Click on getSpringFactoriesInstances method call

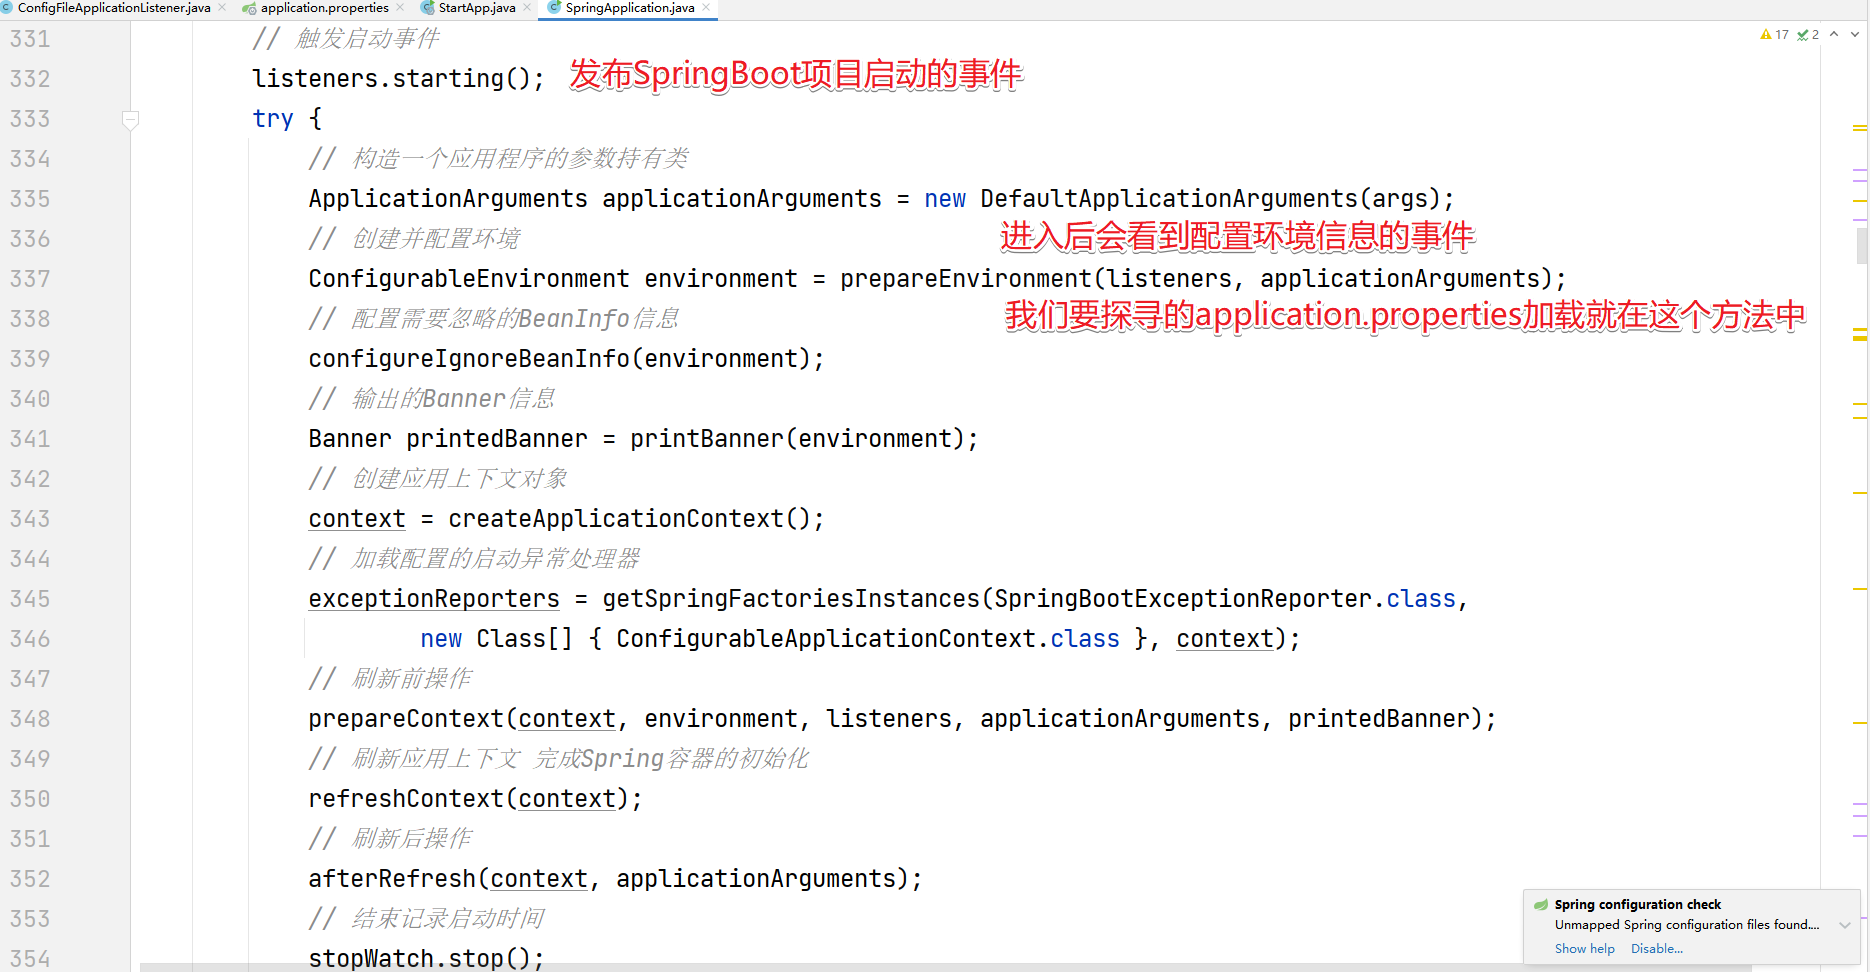click(x=791, y=599)
